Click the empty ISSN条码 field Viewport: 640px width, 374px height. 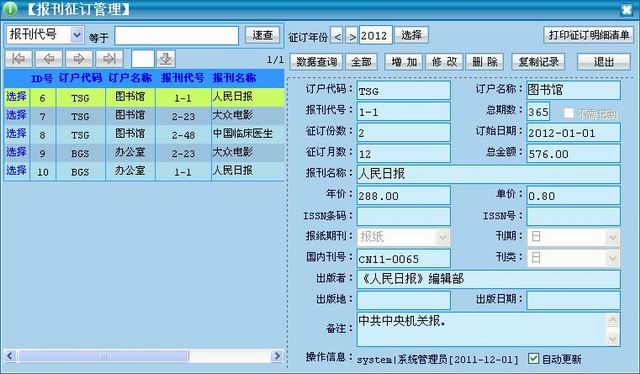(404, 216)
